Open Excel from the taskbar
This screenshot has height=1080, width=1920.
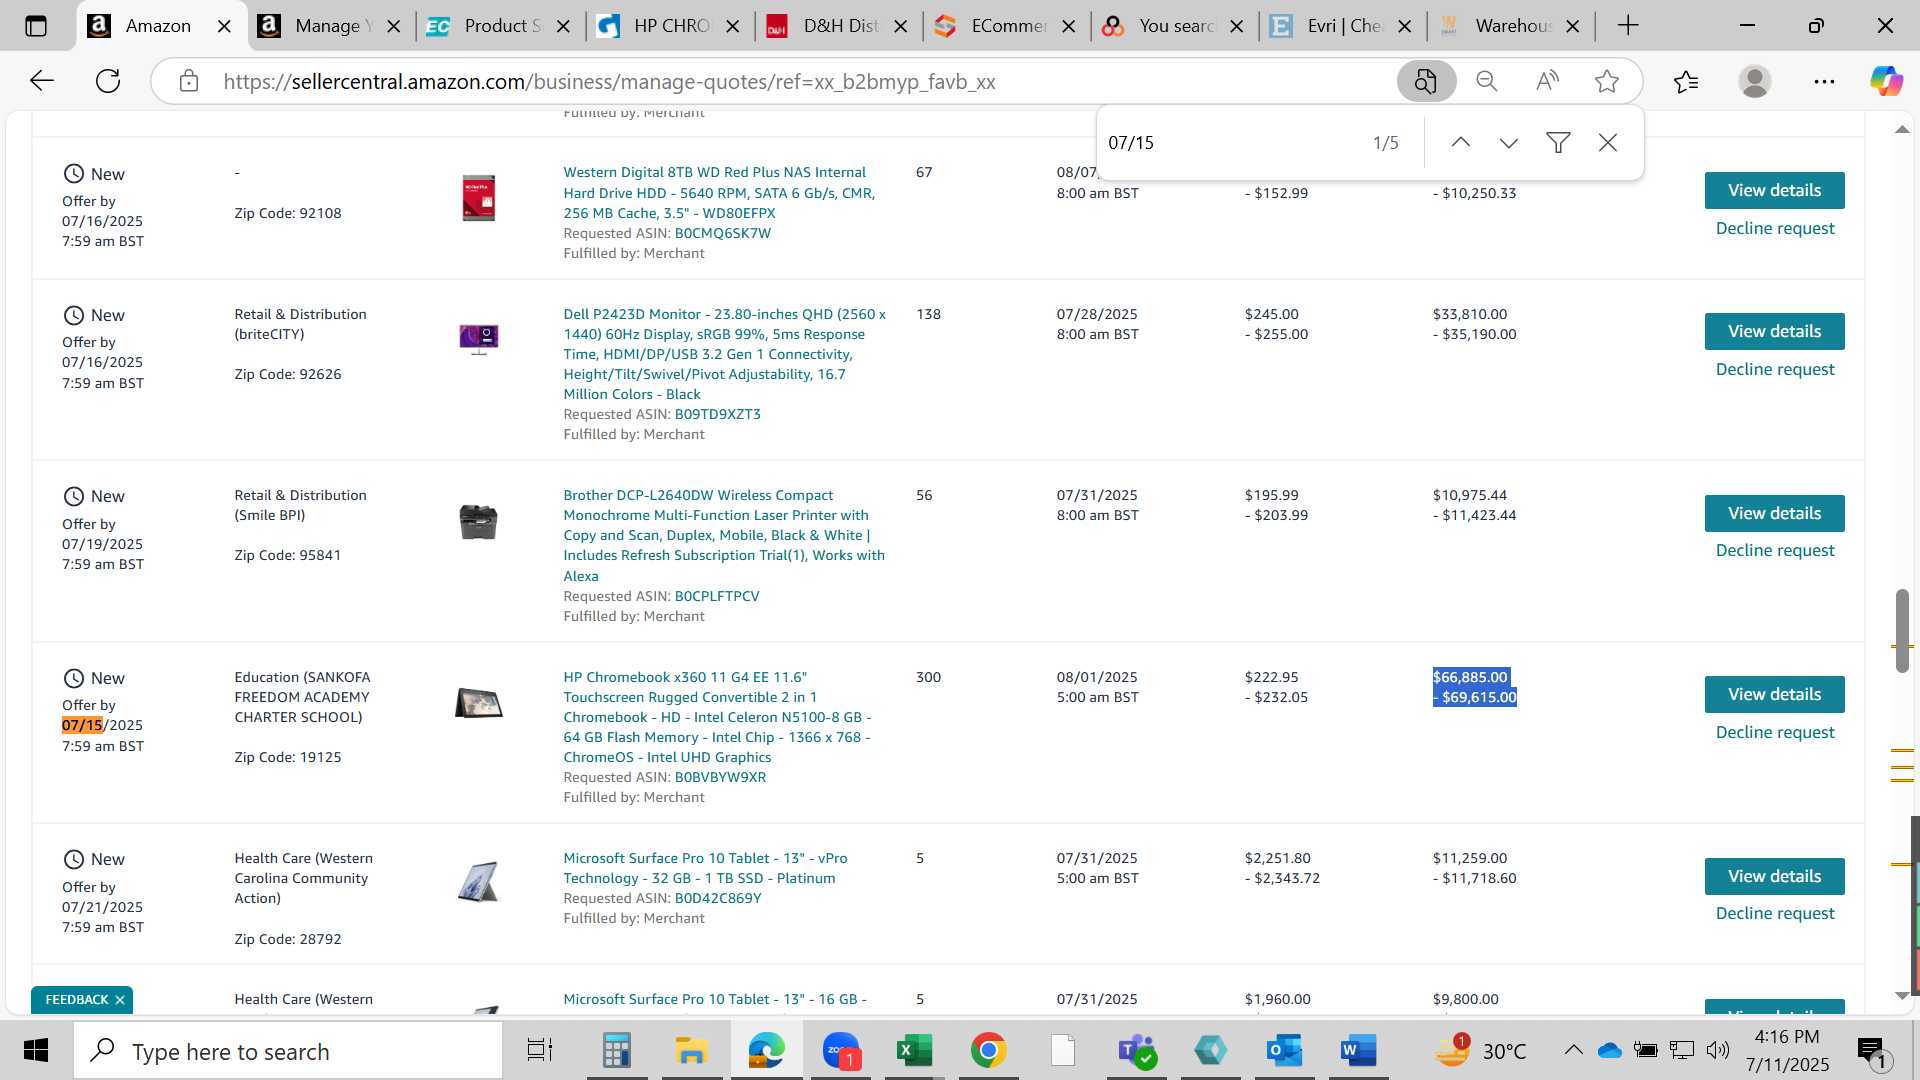(x=913, y=1051)
